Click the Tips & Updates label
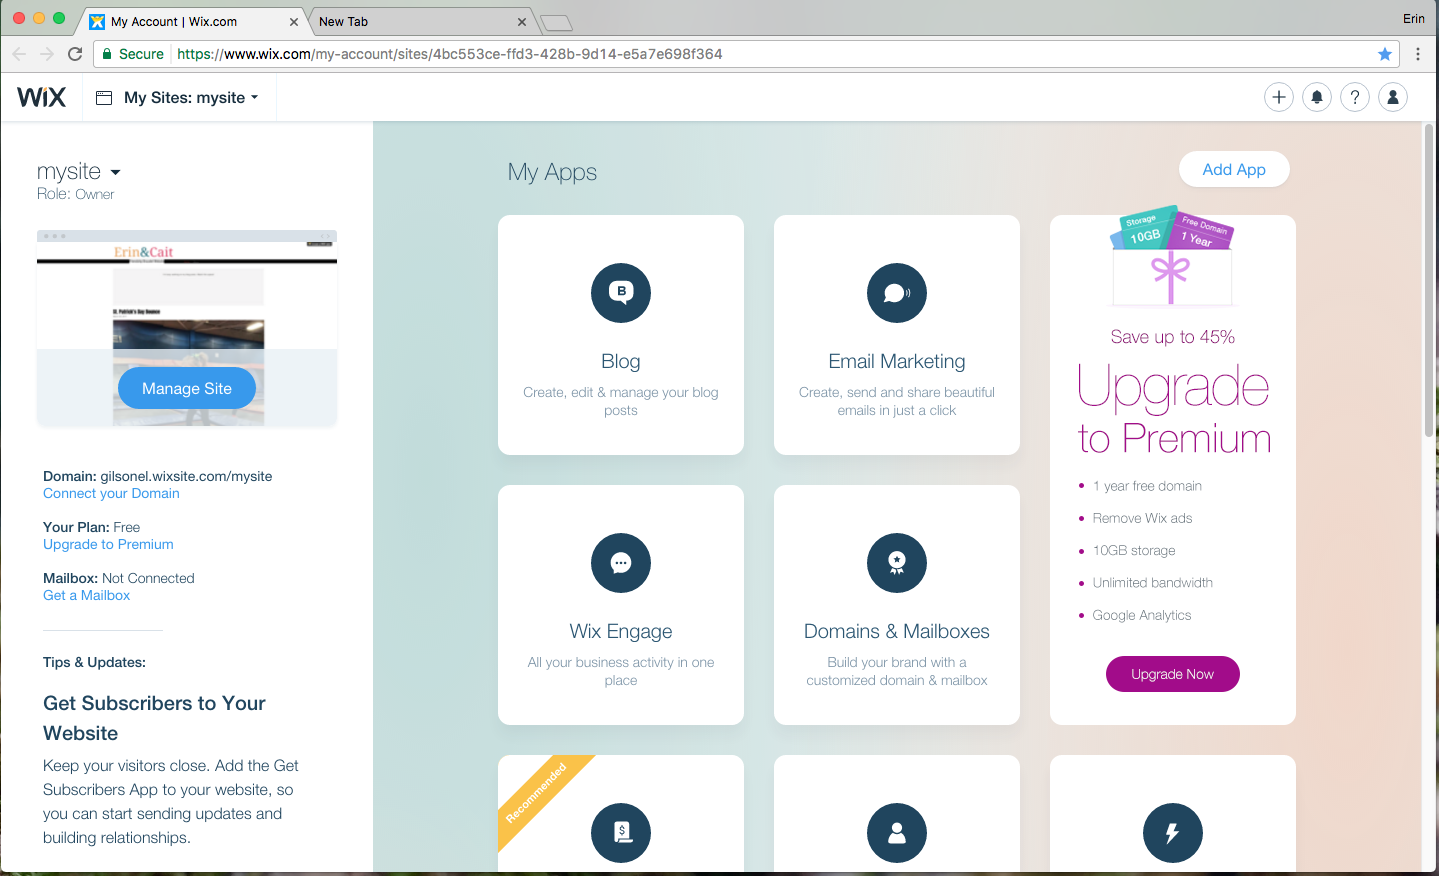 click(94, 662)
